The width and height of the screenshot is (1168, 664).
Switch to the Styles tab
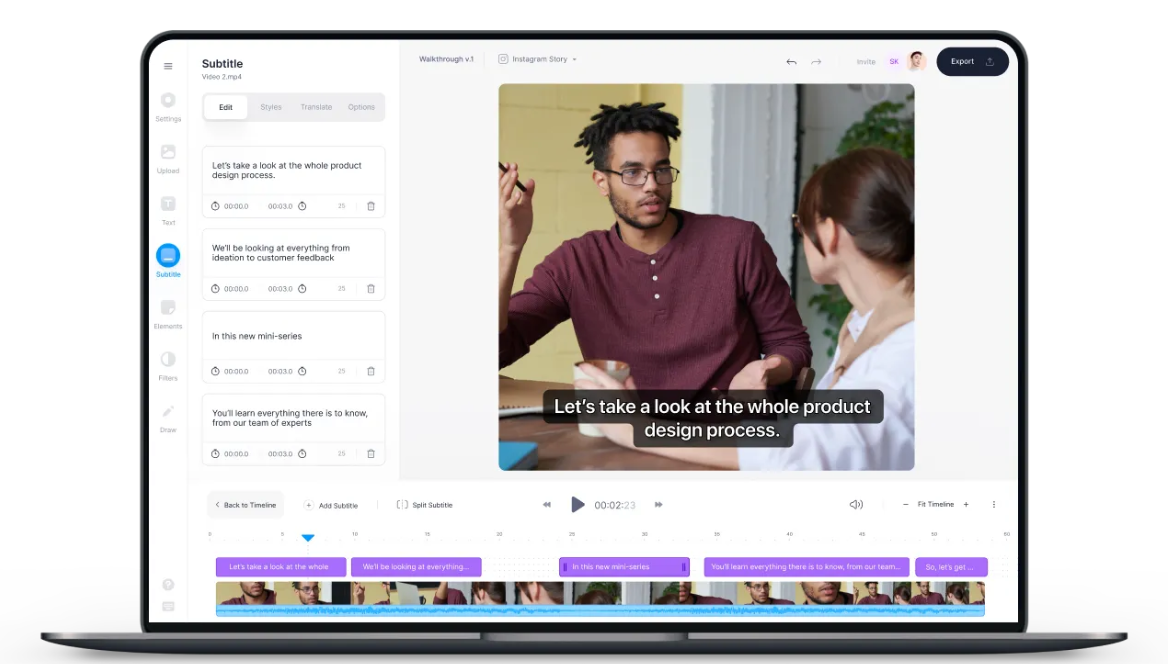(271, 107)
